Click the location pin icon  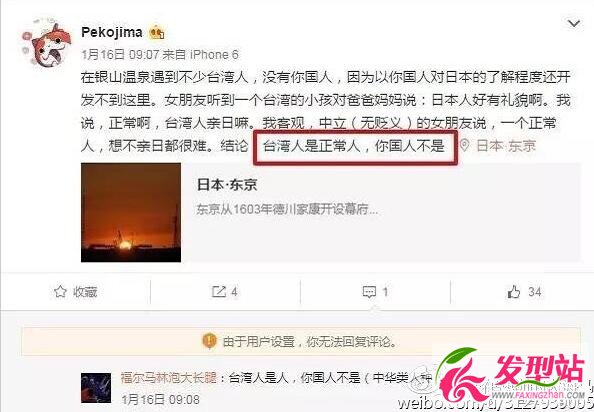pos(464,145)
